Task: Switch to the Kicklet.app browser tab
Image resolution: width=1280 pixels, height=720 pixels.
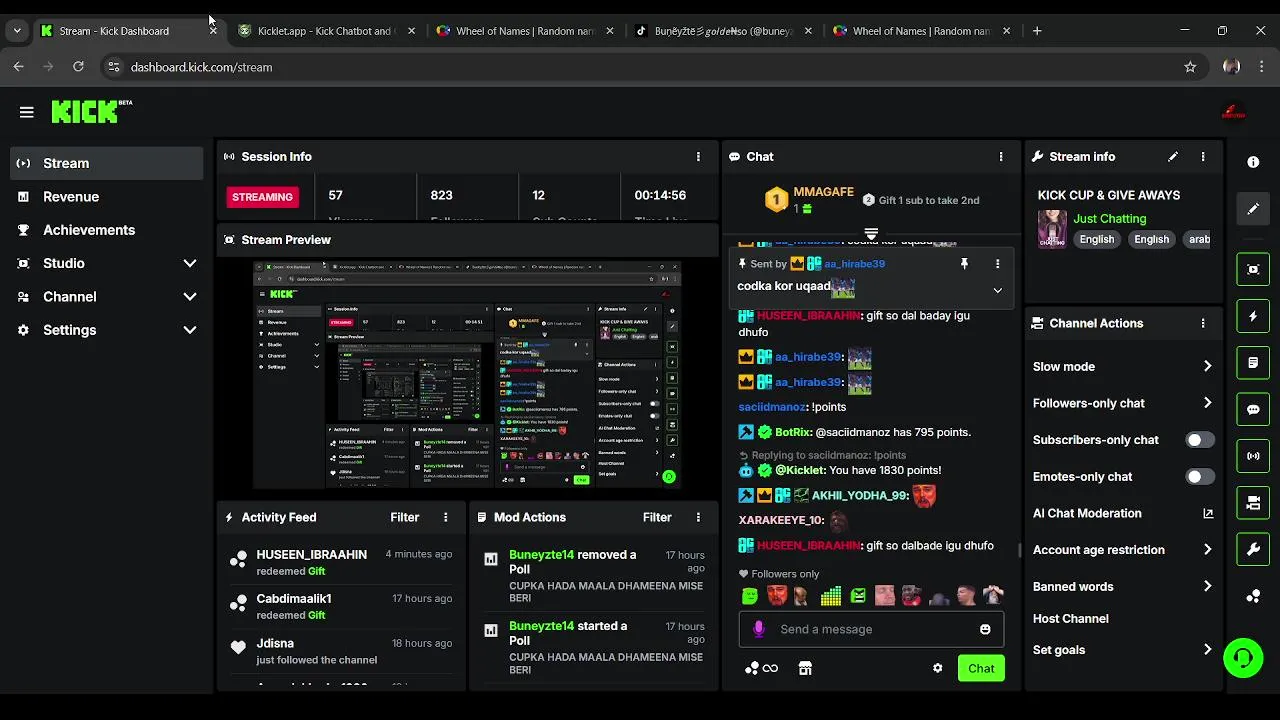Action: [x=324, y=31]
